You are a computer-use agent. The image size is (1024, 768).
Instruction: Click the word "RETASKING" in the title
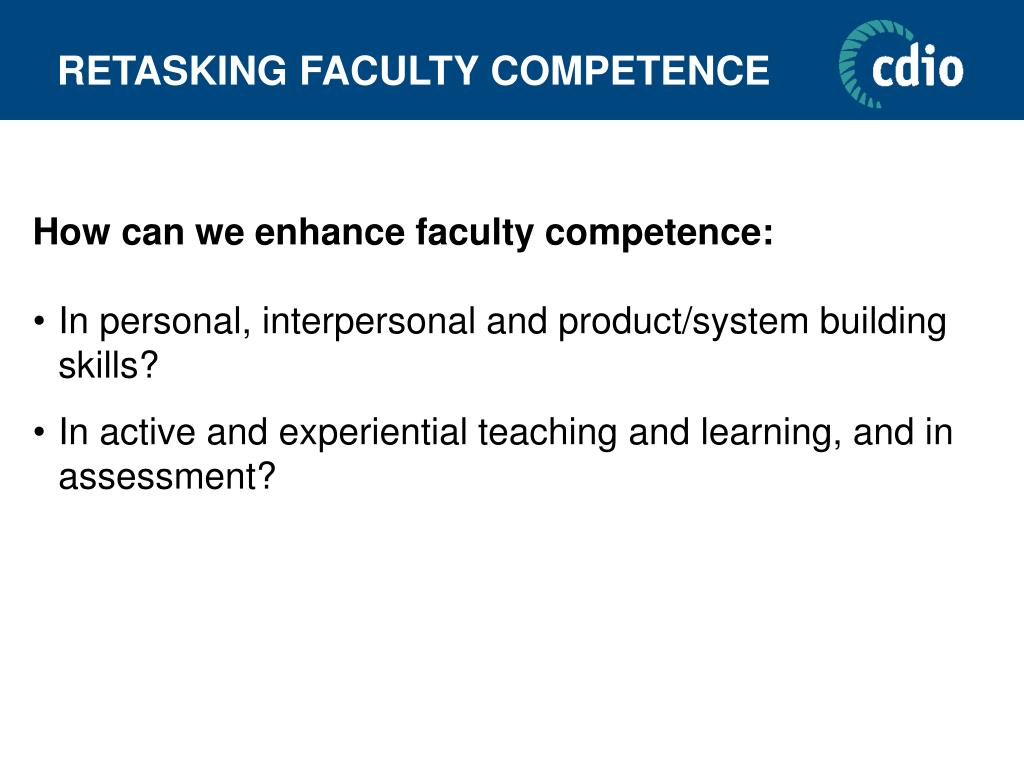[x=172, y=70]
